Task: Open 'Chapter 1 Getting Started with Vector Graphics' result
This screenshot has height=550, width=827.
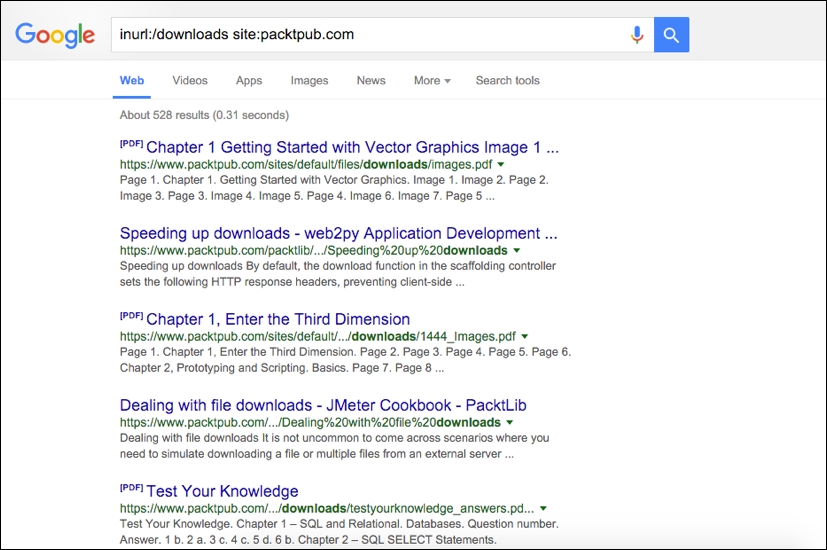Action: [x=352, y=147]
